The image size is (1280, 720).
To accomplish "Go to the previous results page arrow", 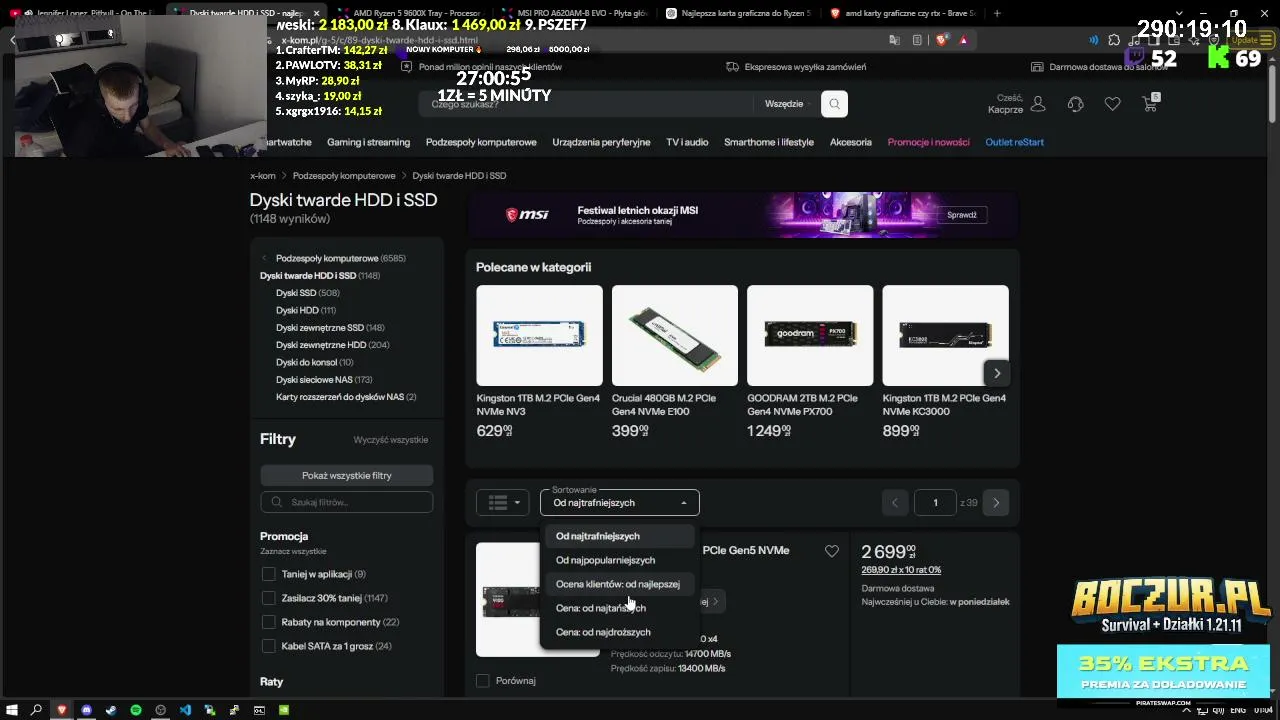I will click(895, 503).
